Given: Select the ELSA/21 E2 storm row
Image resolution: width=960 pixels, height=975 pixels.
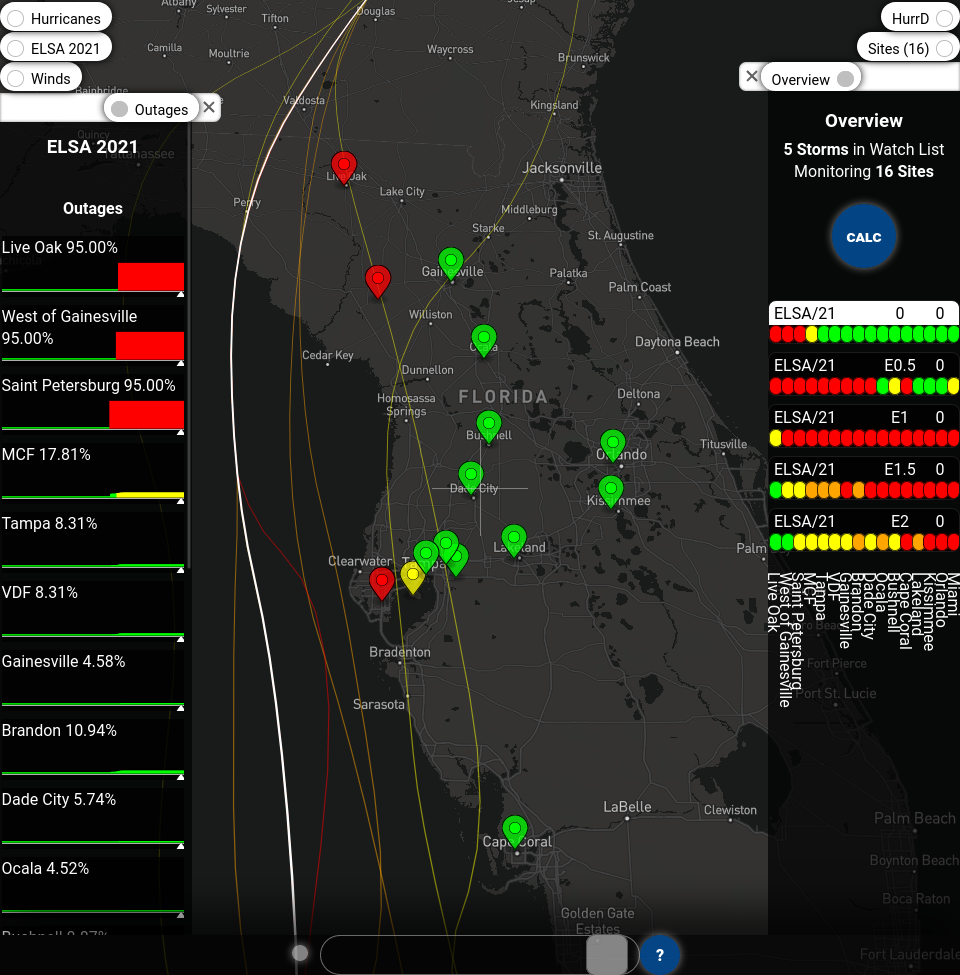Looking at the screenshot, I should coord(864,532).
